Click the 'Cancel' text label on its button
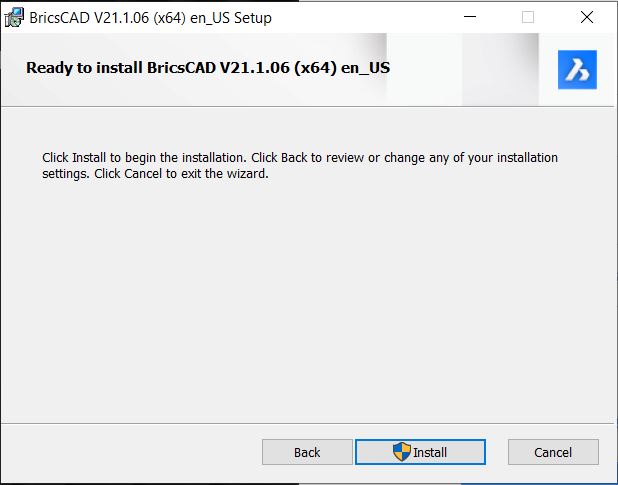 pyautogui.click(x=553, y=452)
